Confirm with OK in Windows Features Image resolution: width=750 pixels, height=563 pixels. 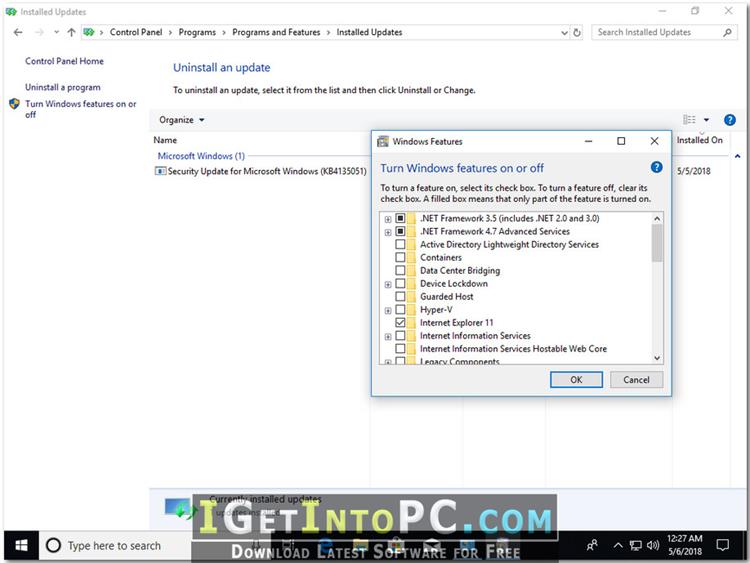click(576, 380)
